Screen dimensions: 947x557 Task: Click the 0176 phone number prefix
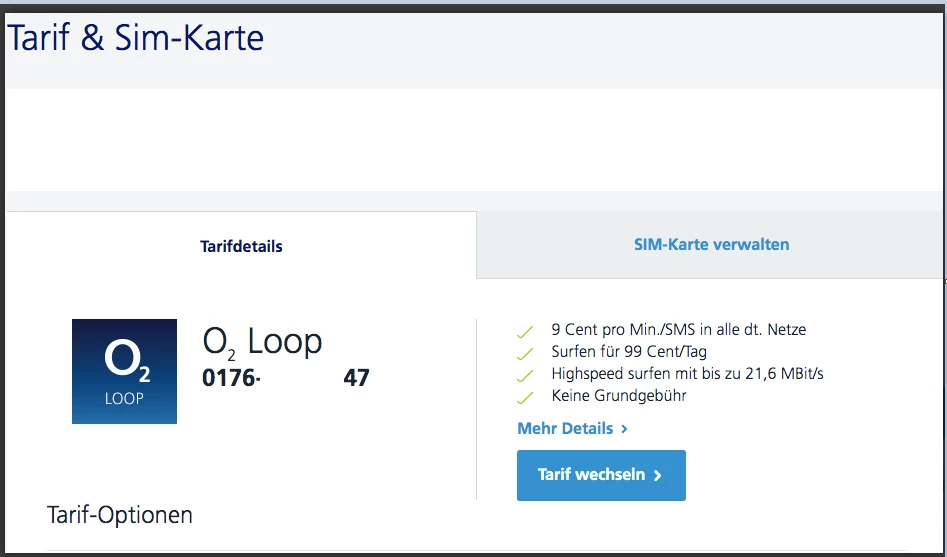[229, 378]
